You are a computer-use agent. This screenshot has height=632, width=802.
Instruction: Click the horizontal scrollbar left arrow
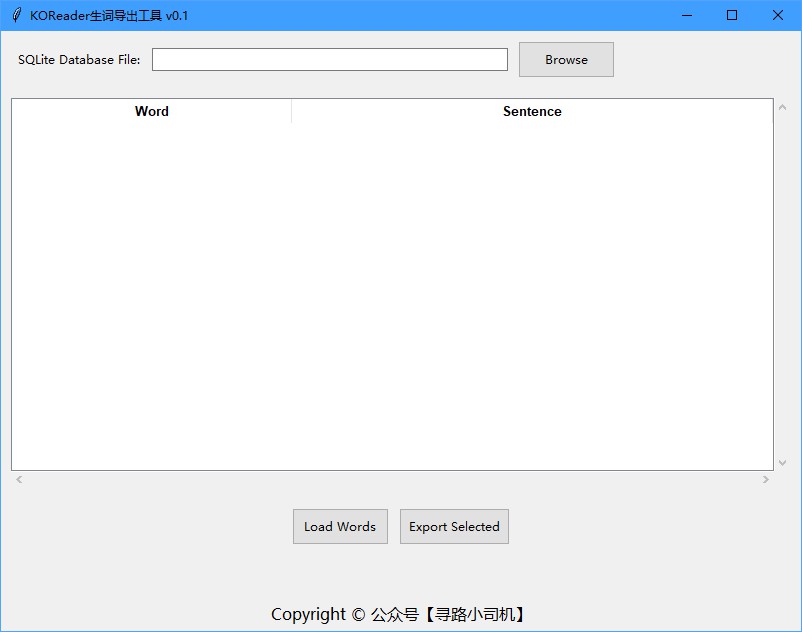pyautogui.click(x=19, y=479)
